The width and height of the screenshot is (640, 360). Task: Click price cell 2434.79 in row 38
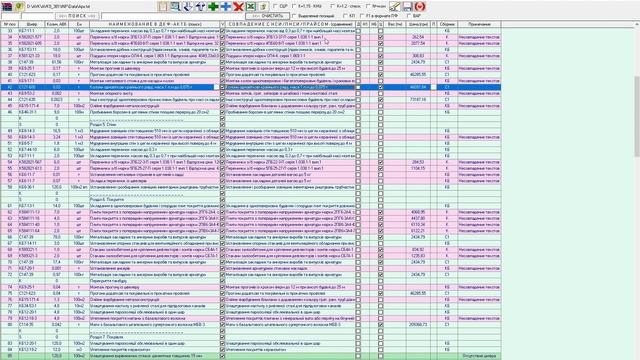point(418,62)
